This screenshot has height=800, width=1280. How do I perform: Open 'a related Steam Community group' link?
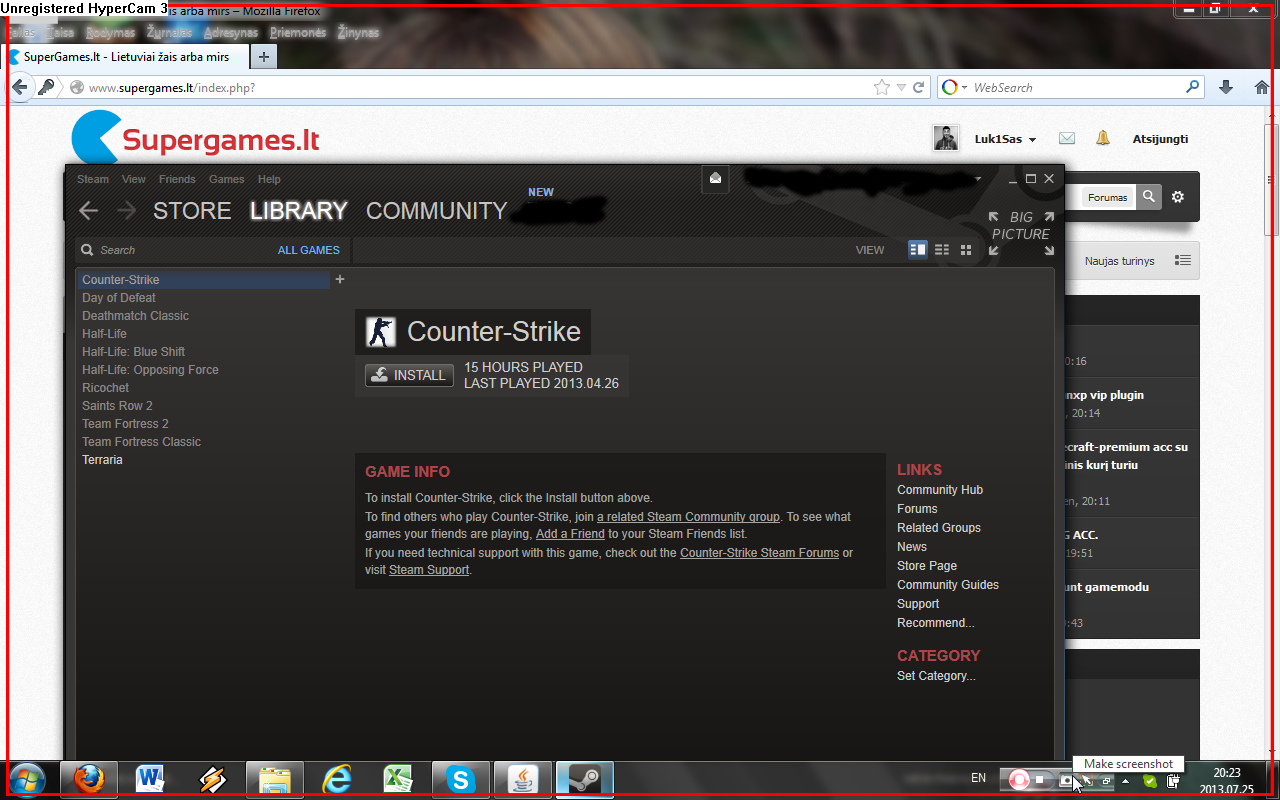click(688, 517)
